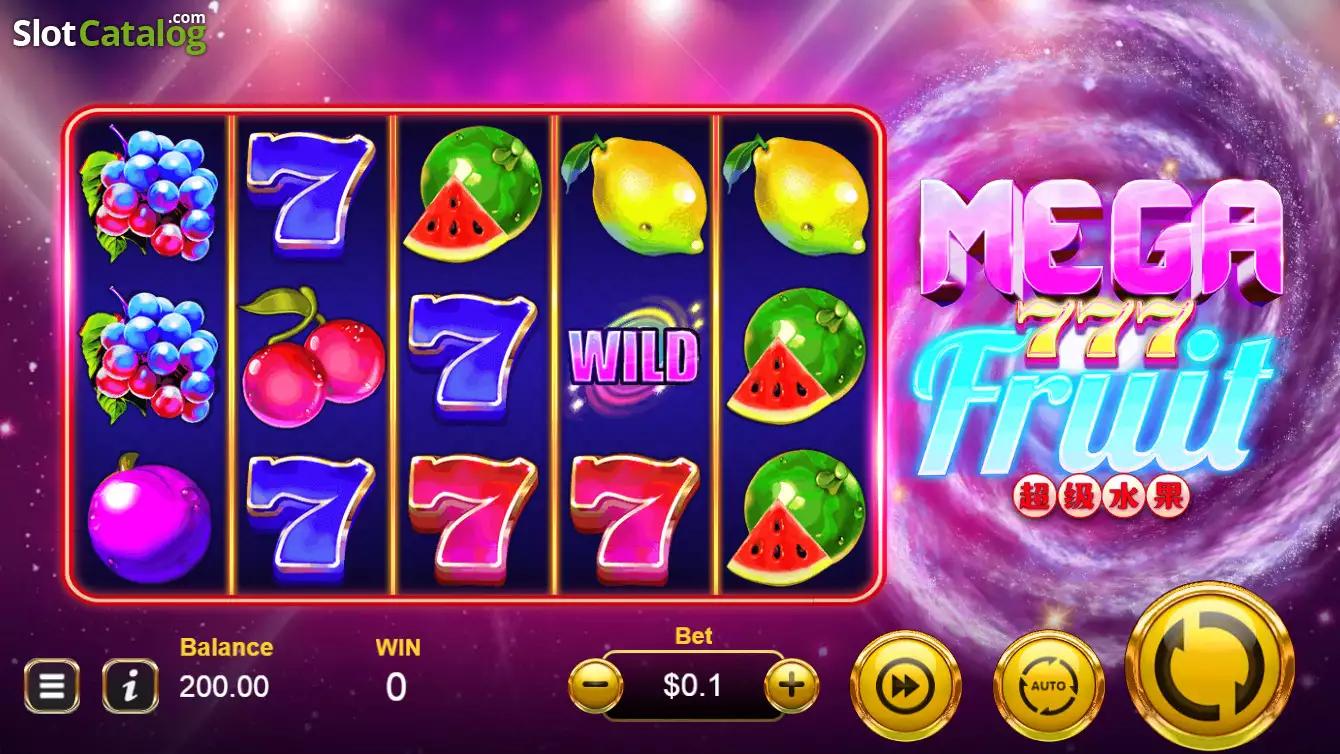Select the WILD symbol on the reels
This screenshot has width=1340, height=754.
point(632,357)
